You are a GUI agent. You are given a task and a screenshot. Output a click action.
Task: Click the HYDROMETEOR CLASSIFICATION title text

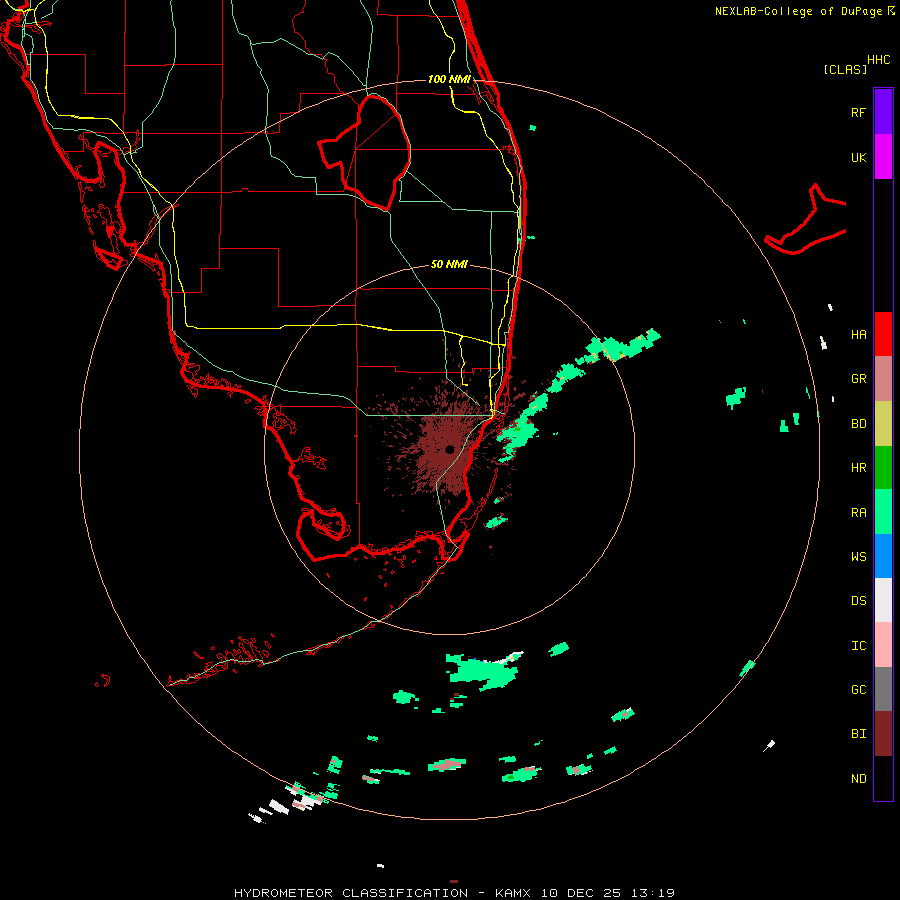(x=351, y=893)
